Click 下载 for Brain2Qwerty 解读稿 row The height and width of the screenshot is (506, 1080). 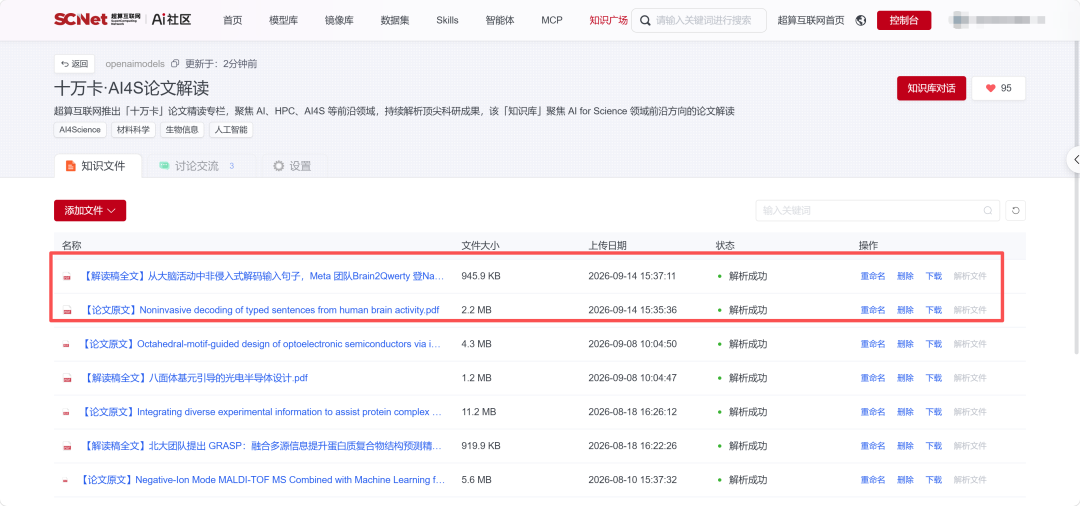pyautogui.click(x=933, y=276)
